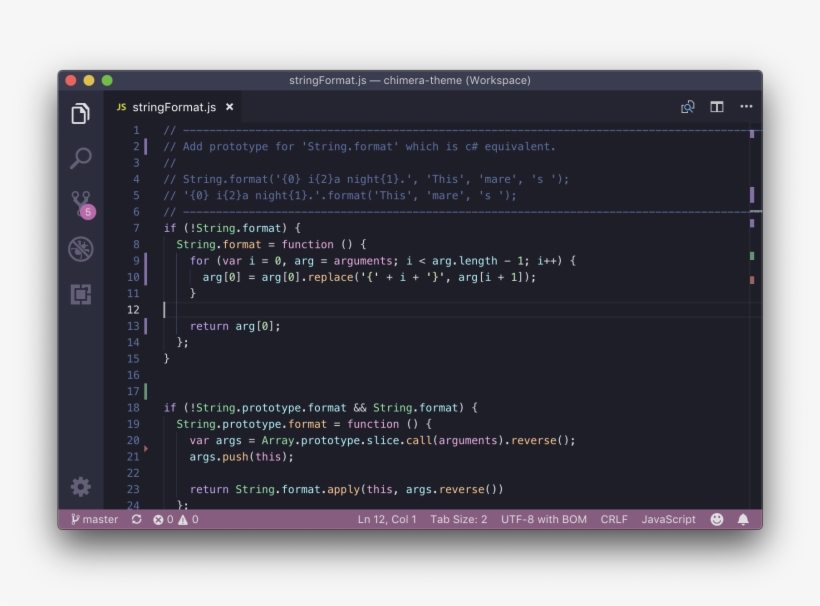Click the green change marker at line 17

click(146, 391)
